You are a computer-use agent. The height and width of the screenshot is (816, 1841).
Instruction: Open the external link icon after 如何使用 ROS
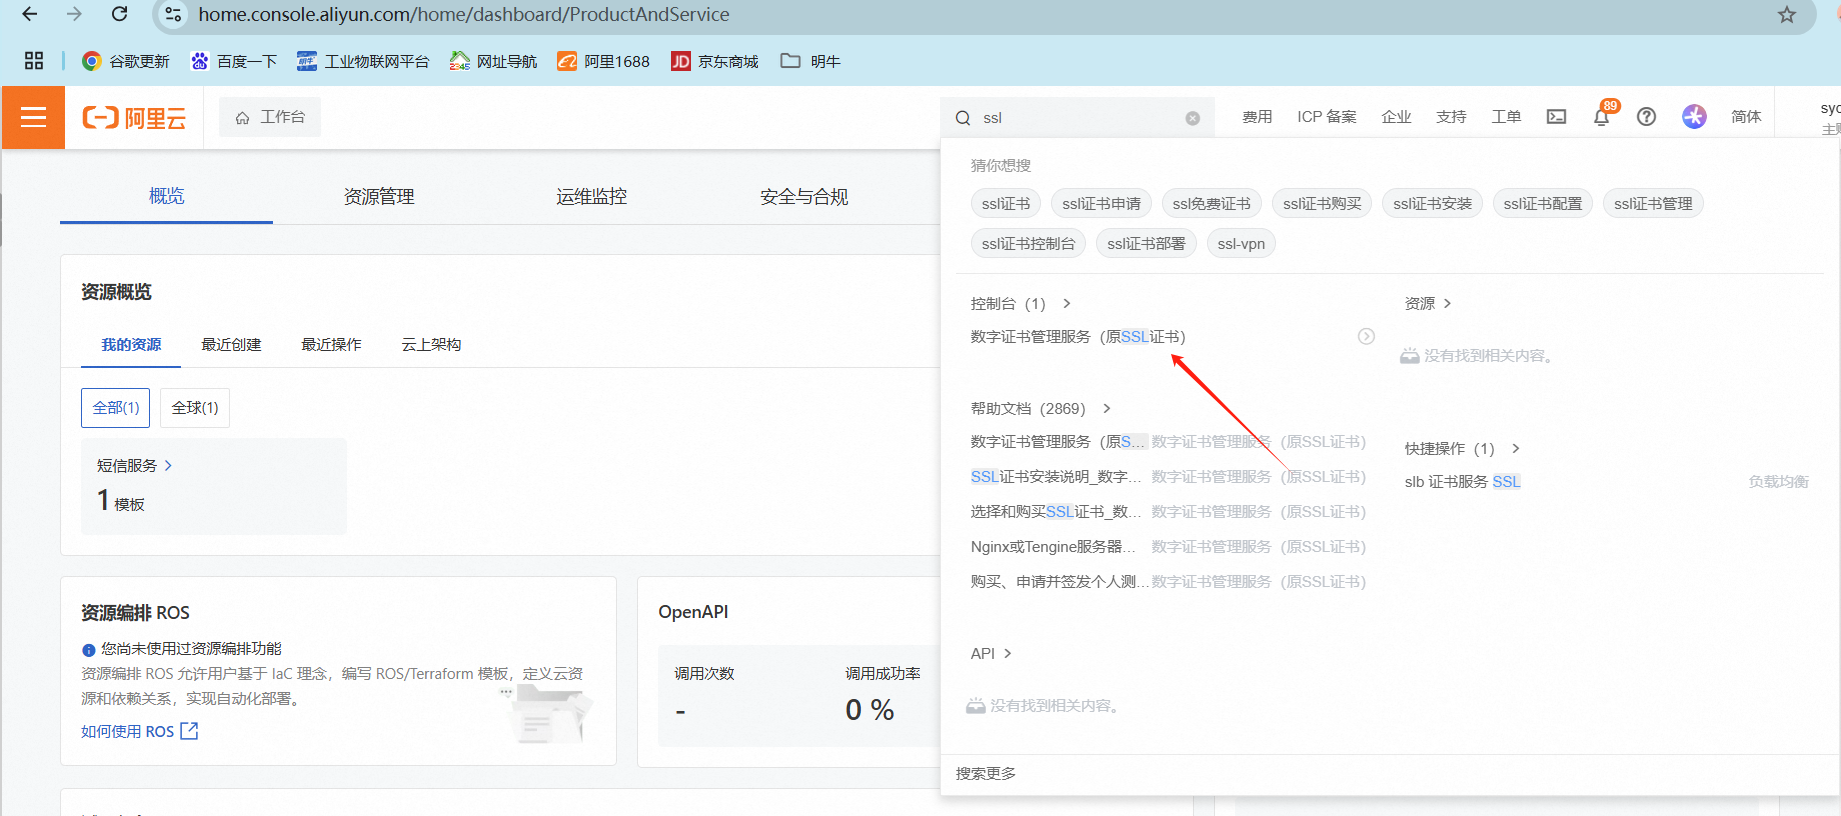tap(189, 731)
